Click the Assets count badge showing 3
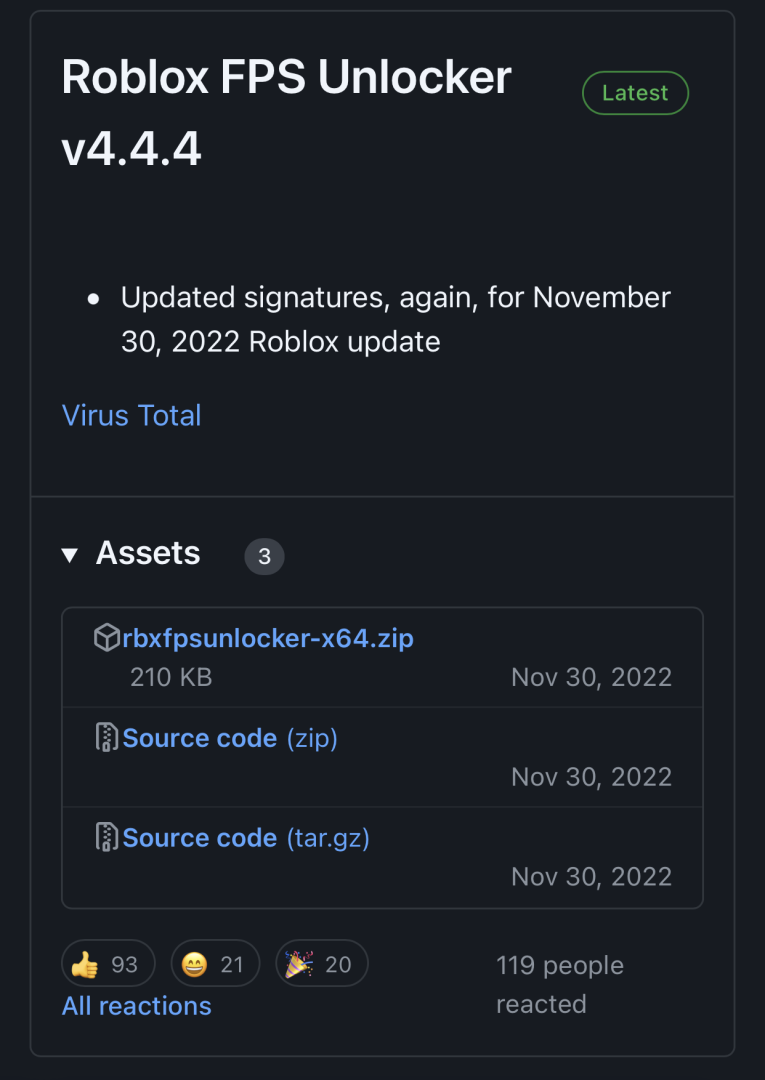Screen dimensions: 765x1080 [x=264, y=556]
